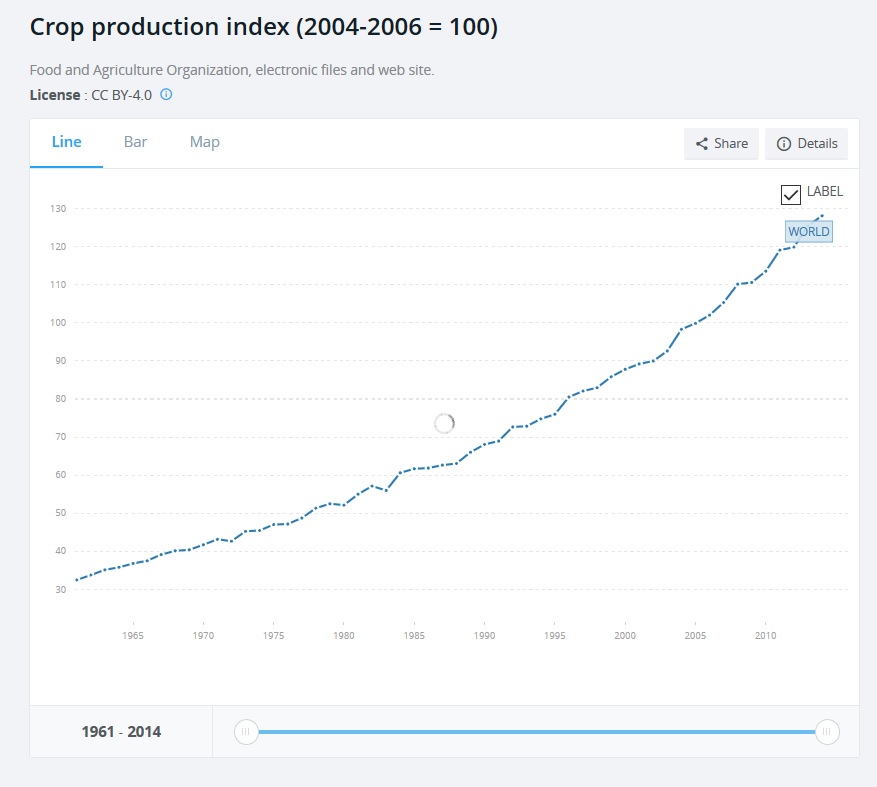Click the loading spinner in the chart

click(x=445, y=423)
